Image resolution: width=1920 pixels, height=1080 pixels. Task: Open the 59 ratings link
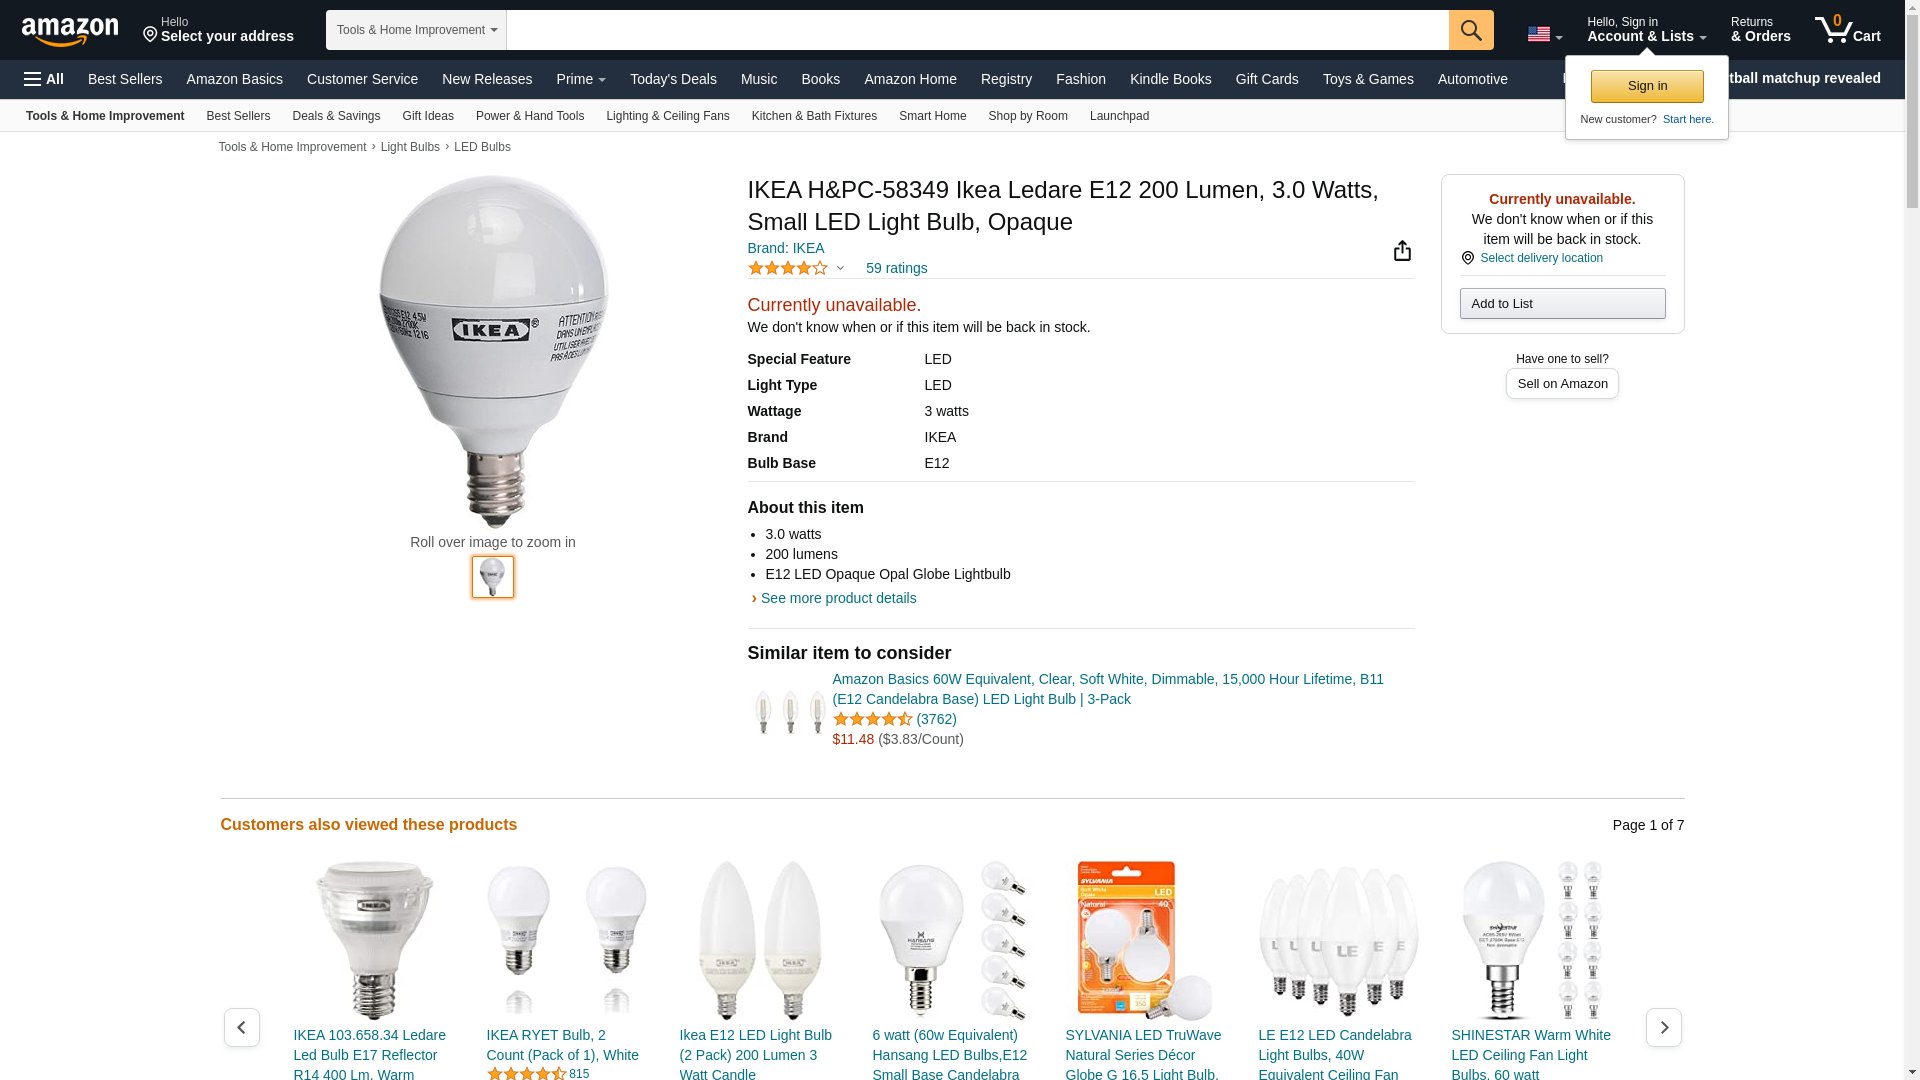point(896,268)
